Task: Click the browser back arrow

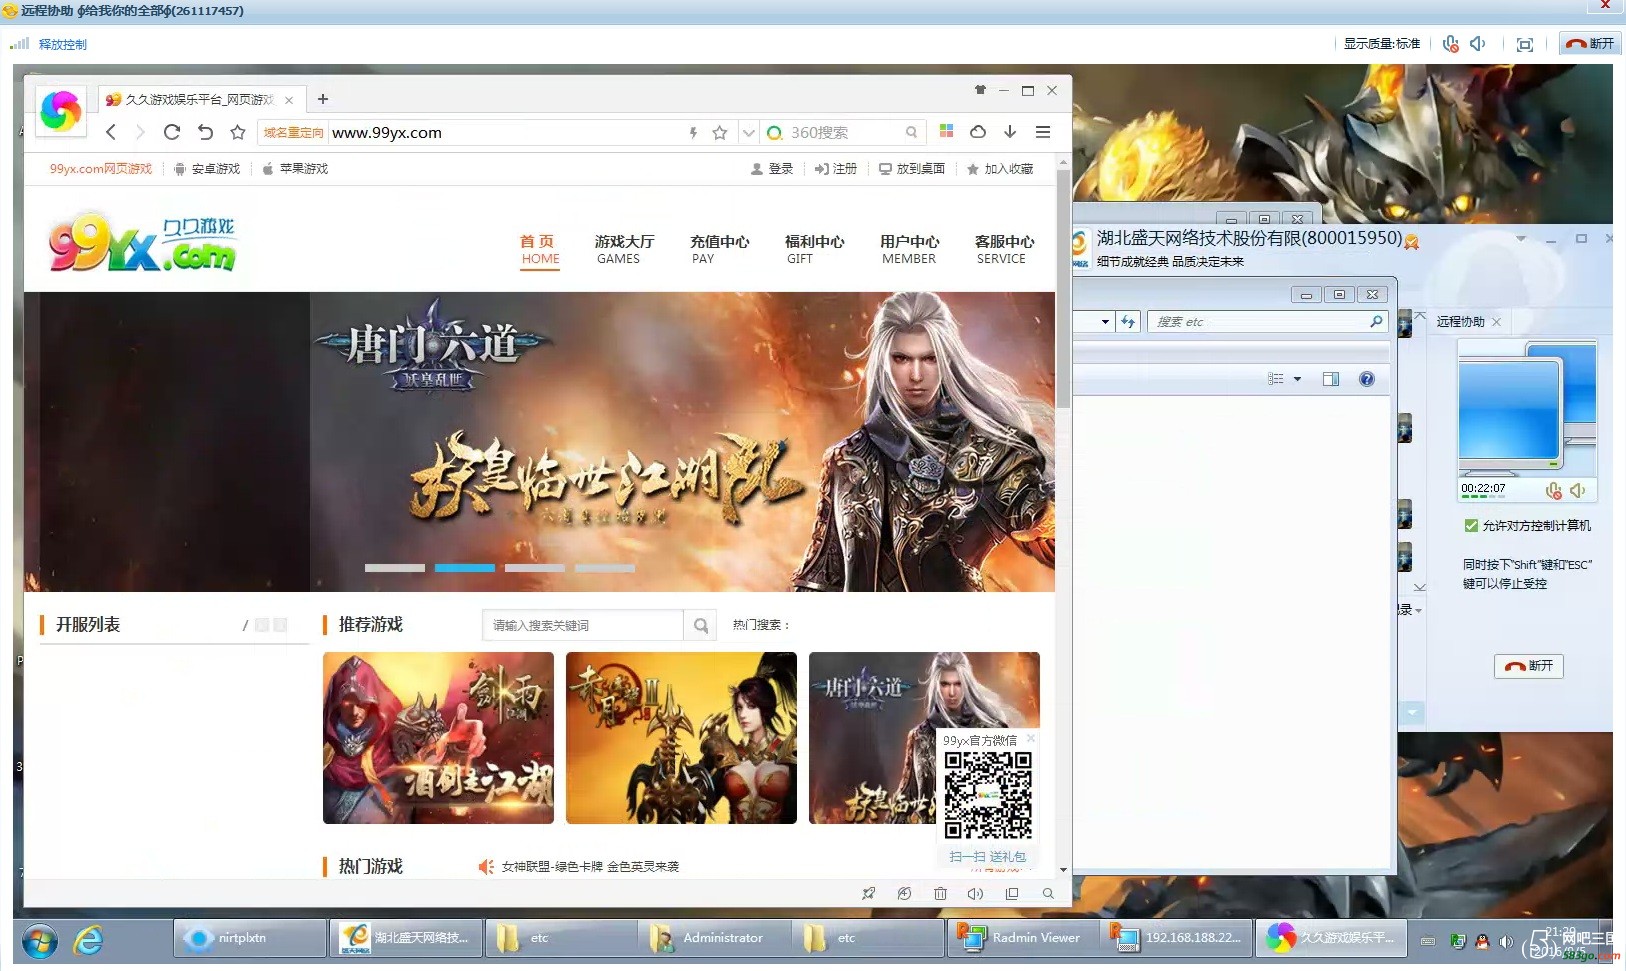Action: (111, 132)
